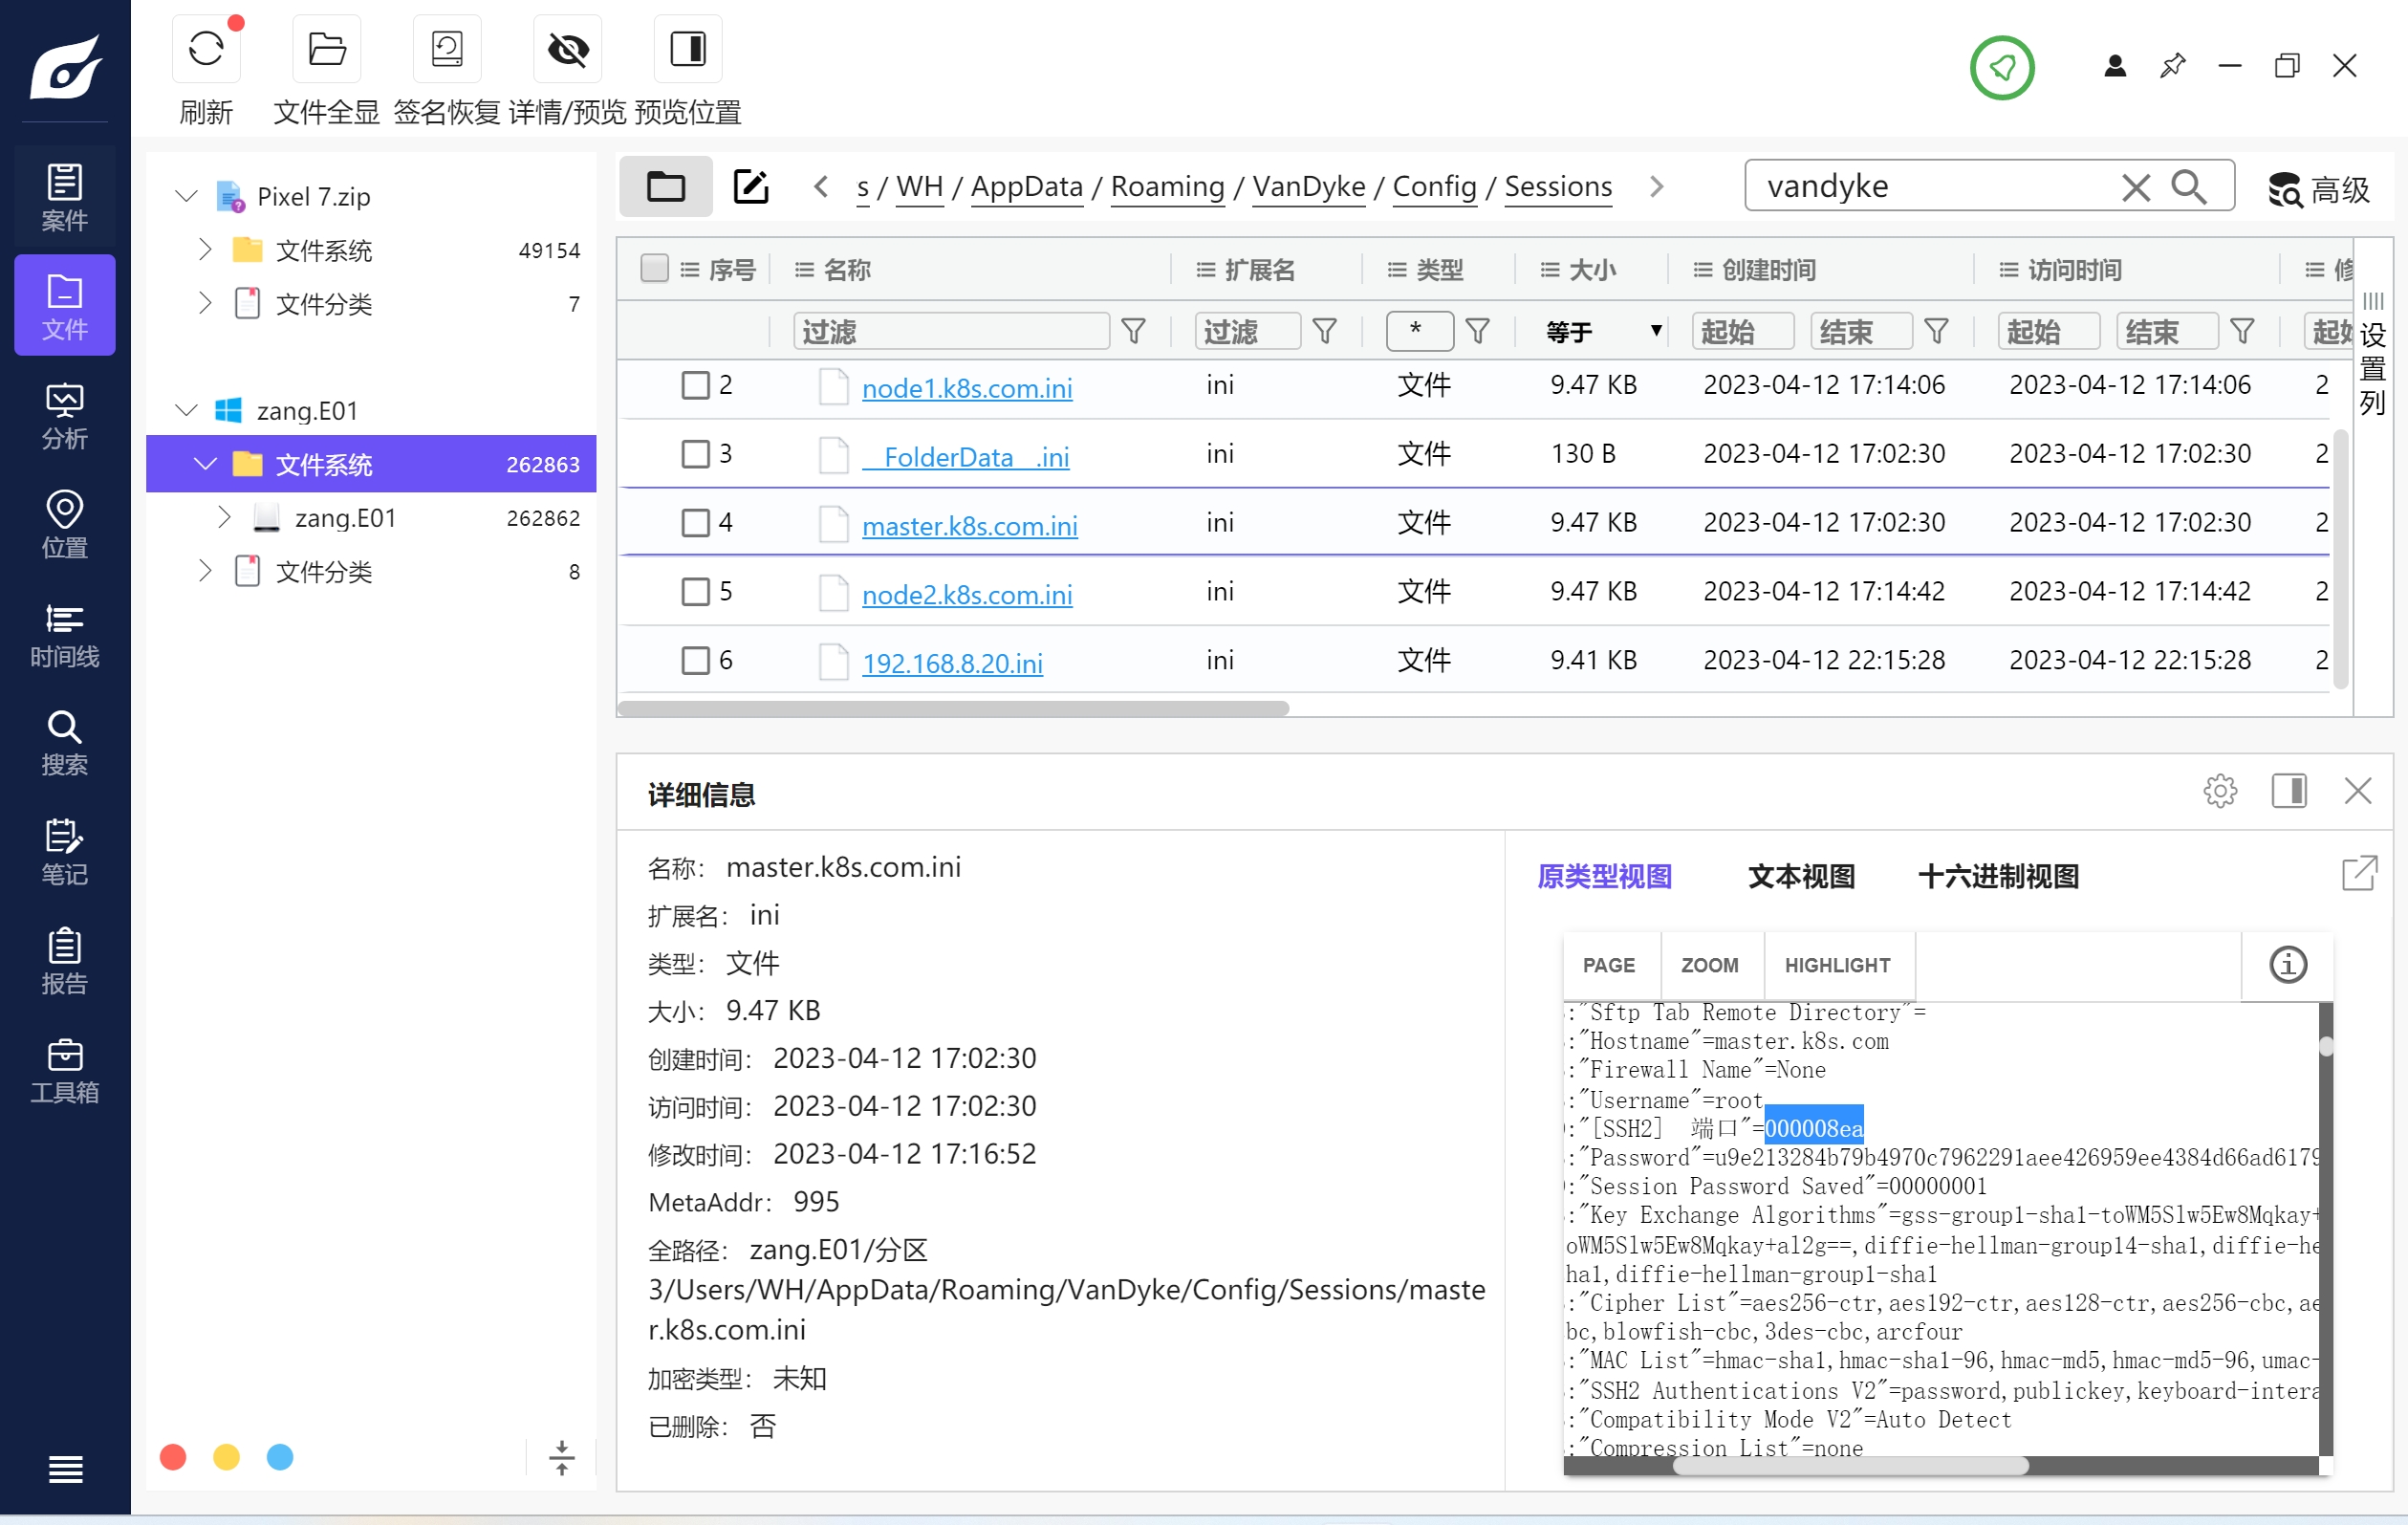Expand the zang.E01 262862 child node

(x=224, y=517)
